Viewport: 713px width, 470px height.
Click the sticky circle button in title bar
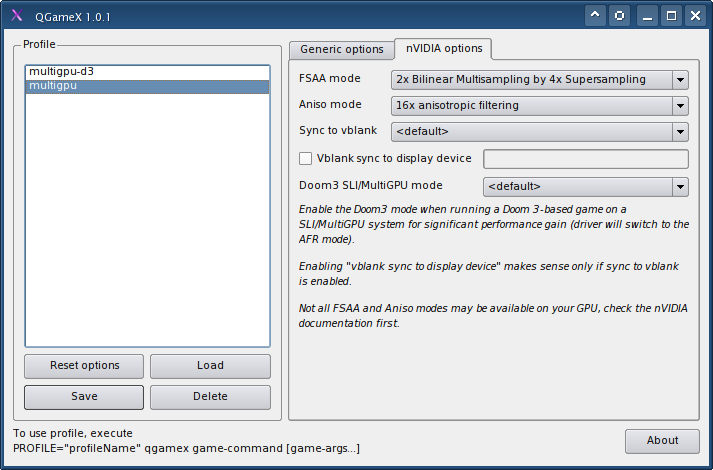(619, 16)
